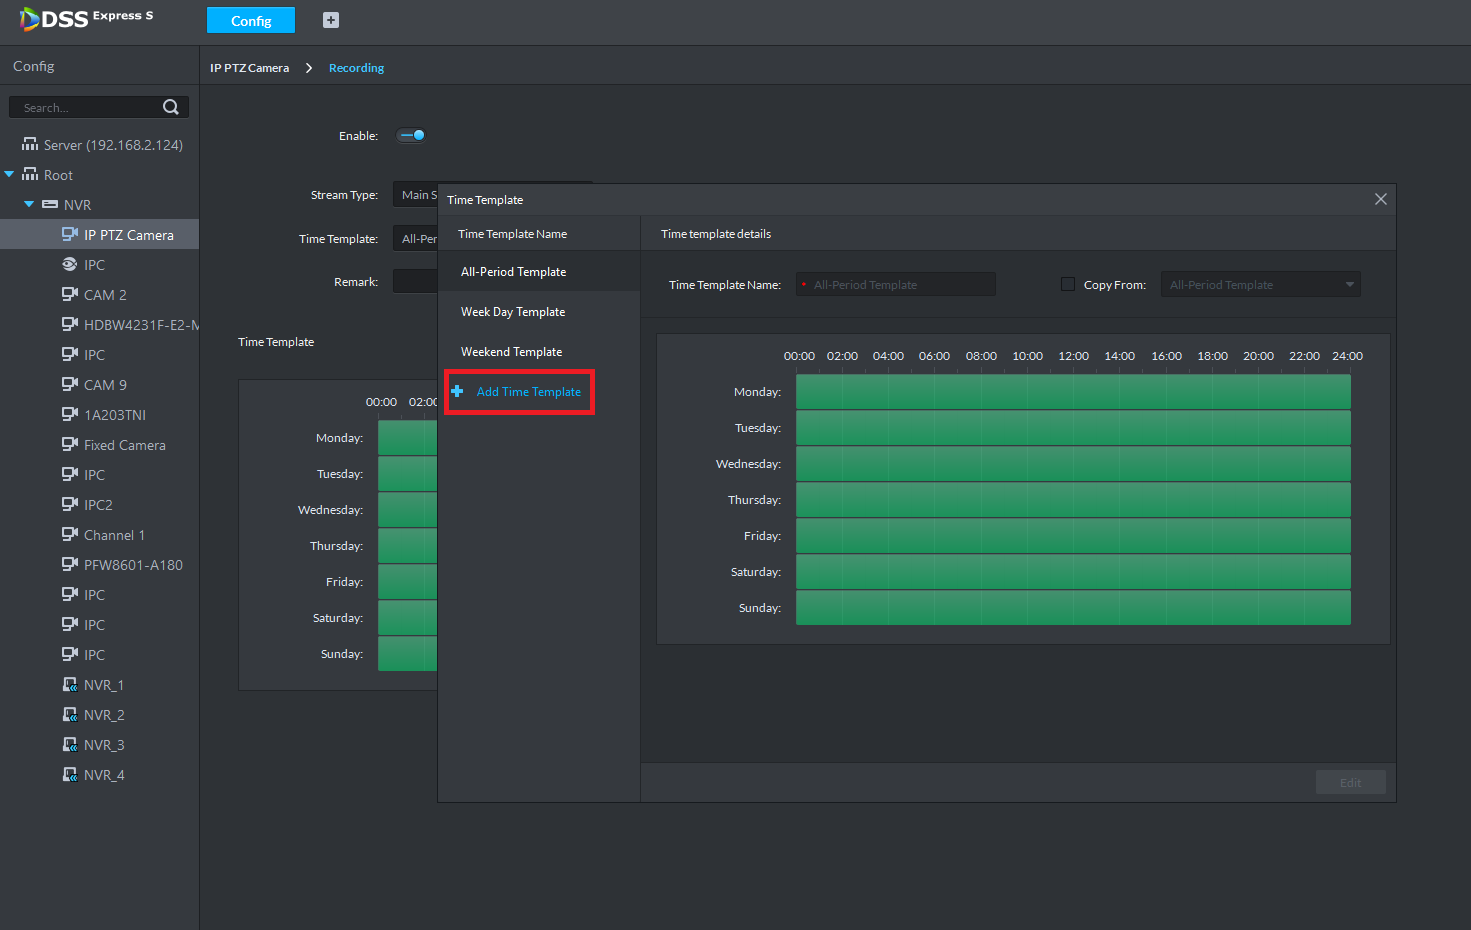1471x930 pixels.
Task: Click the CAM 9 camera icon
Action: click(x=70, y=384)
